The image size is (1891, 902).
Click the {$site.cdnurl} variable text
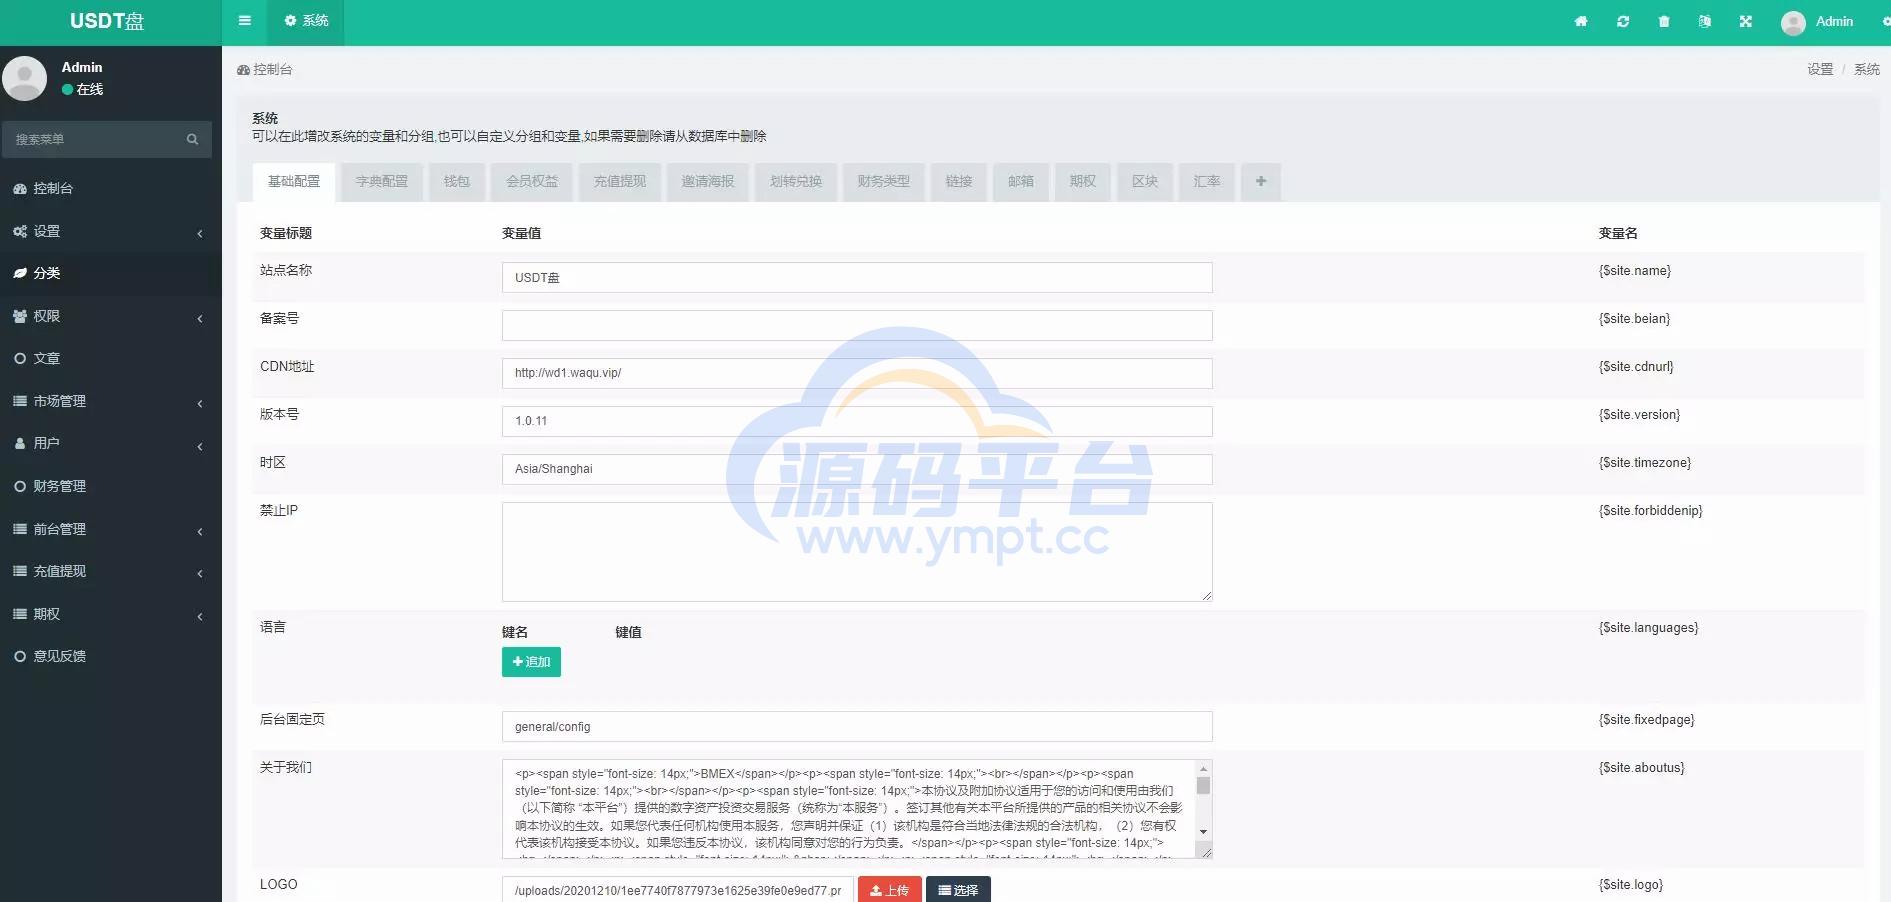click(1636, 367)
